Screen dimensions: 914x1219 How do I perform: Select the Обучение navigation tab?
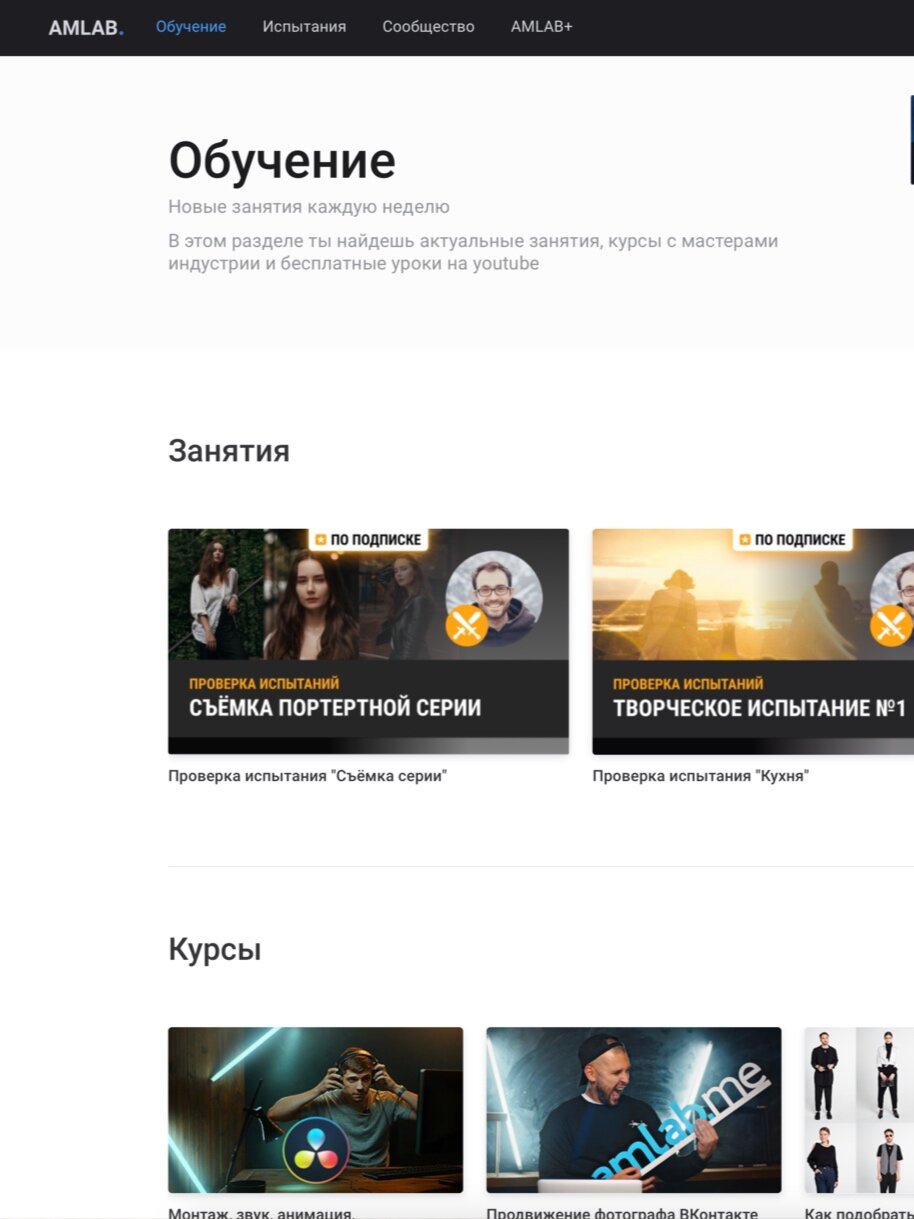pyautogui.click(x=191, y=27)
